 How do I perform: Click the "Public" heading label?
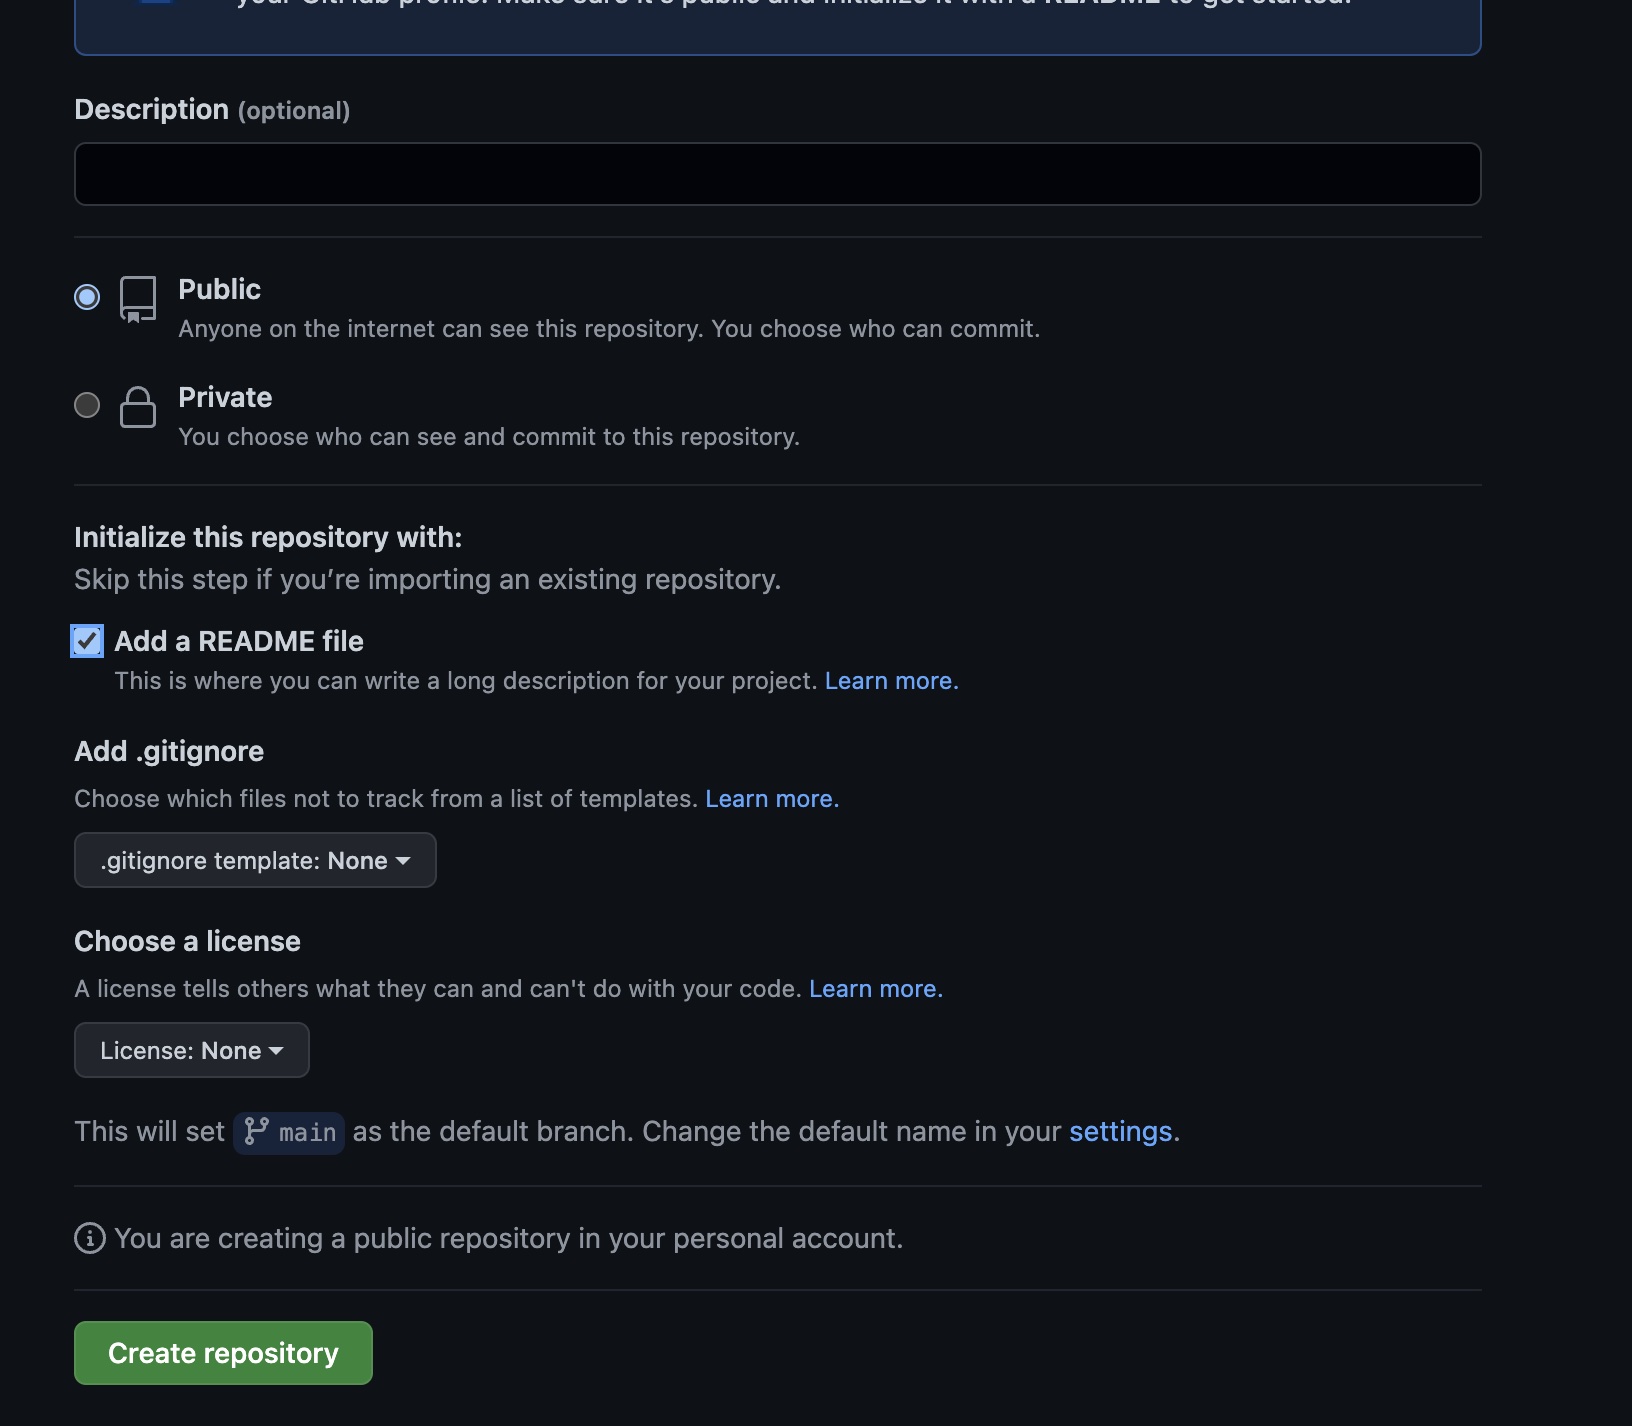pos(219,289)
